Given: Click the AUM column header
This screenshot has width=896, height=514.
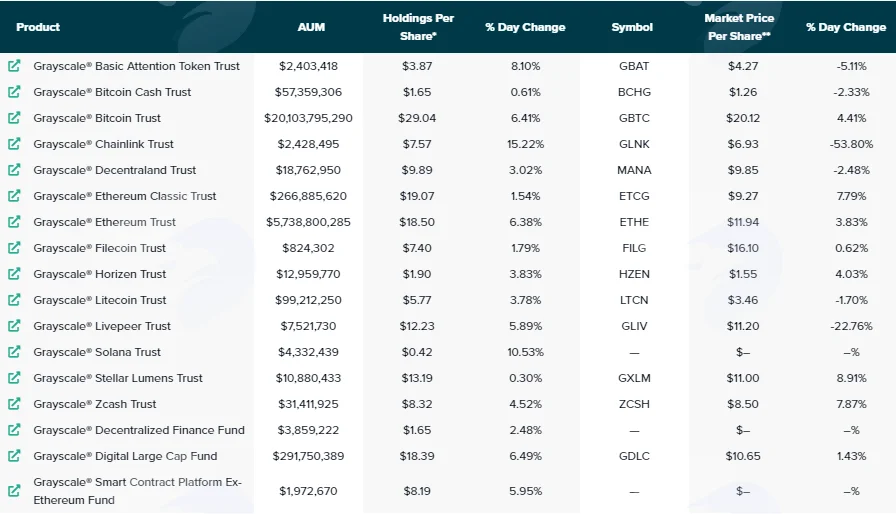Looking at the screenshot, I should (311, 27).
